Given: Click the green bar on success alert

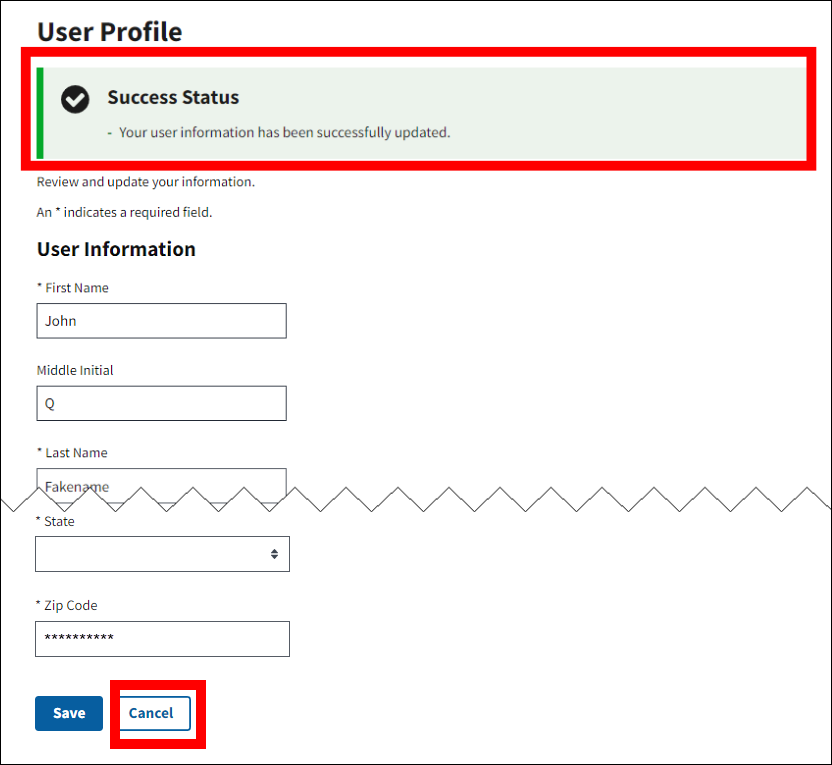Looking at the screenshot, I should click(x=40, y=113).
